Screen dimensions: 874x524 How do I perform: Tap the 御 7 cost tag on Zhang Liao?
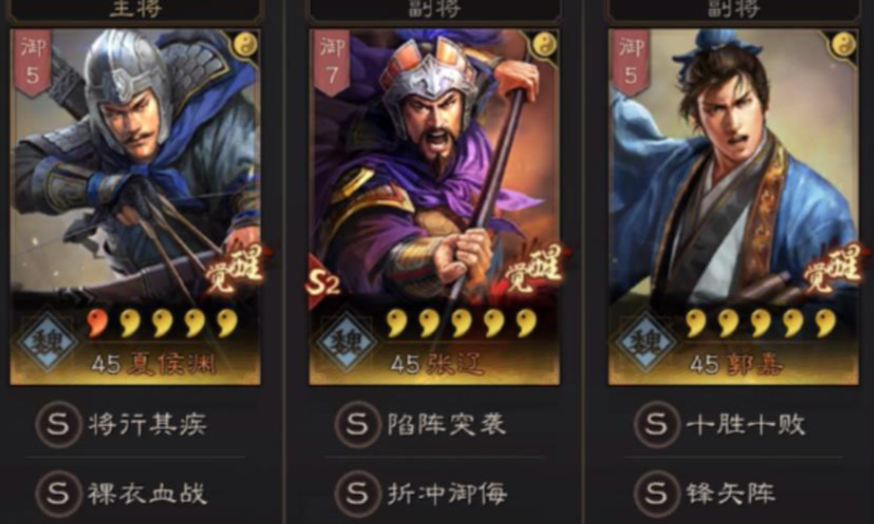(332, 61)
